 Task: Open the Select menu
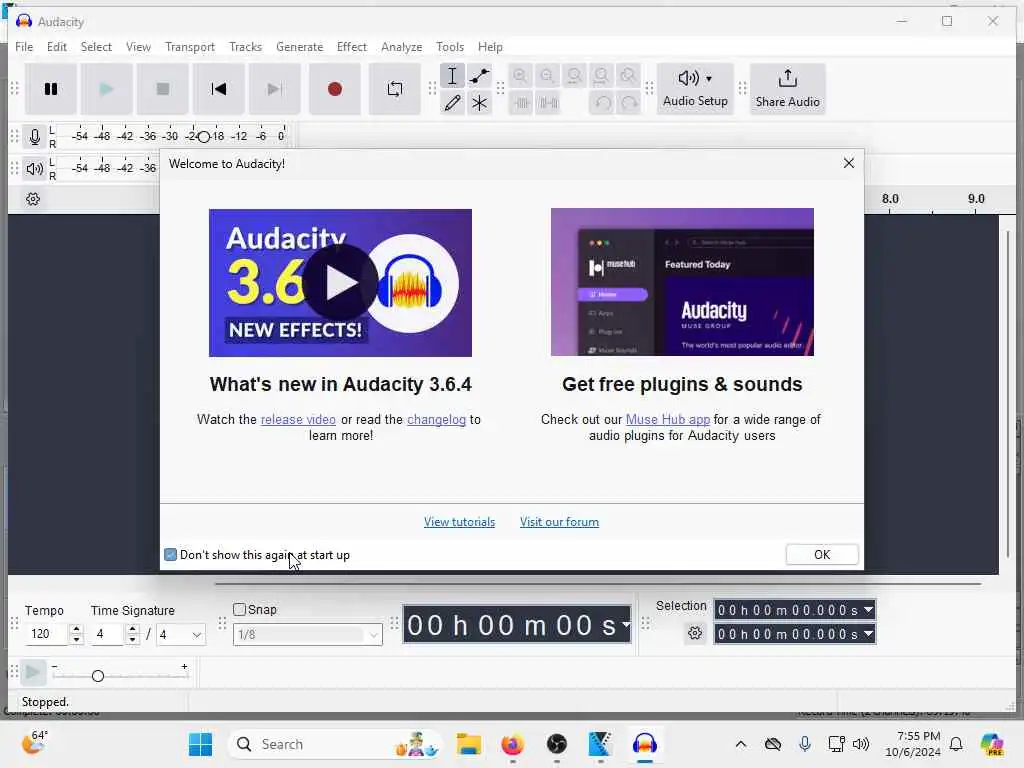click(x=96, y=47)
